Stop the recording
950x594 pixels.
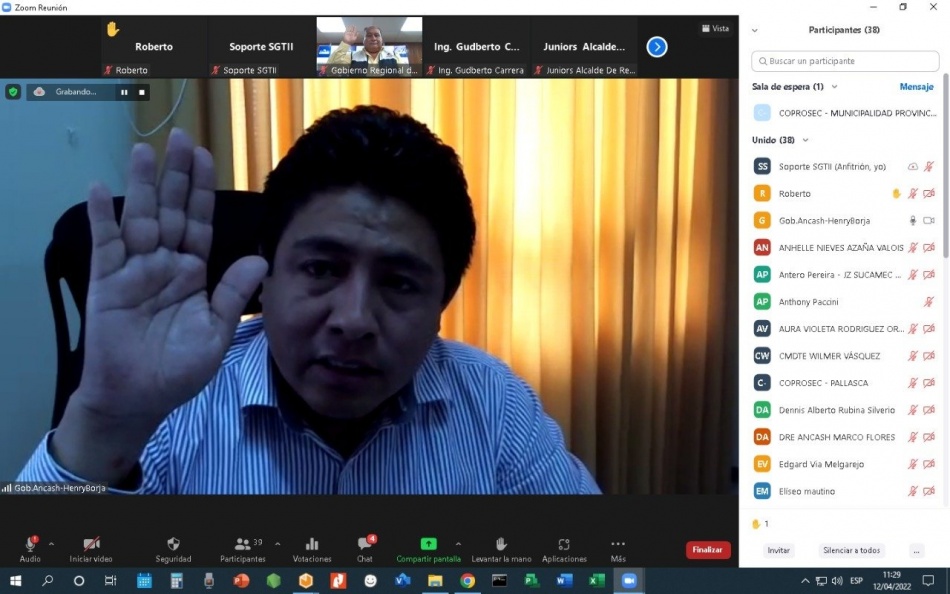(142, 92)
